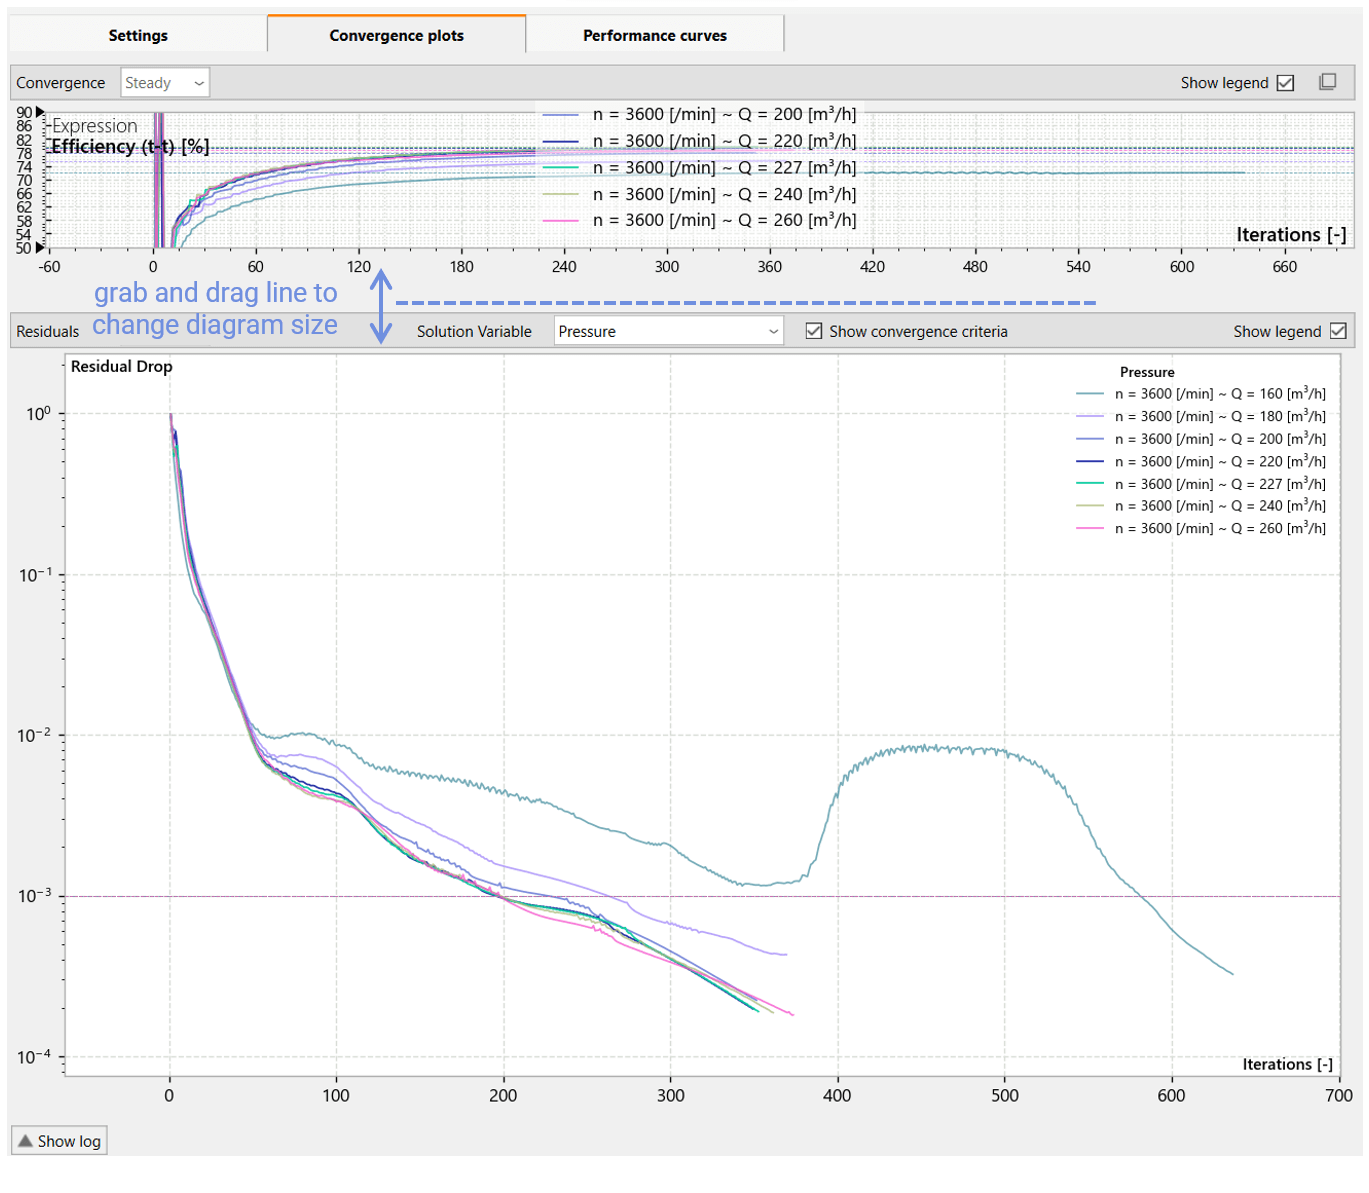1369x1193 pixels.
Task: Click the Q = 240 entry in Pressure legend
Action: pos(1201,506)
